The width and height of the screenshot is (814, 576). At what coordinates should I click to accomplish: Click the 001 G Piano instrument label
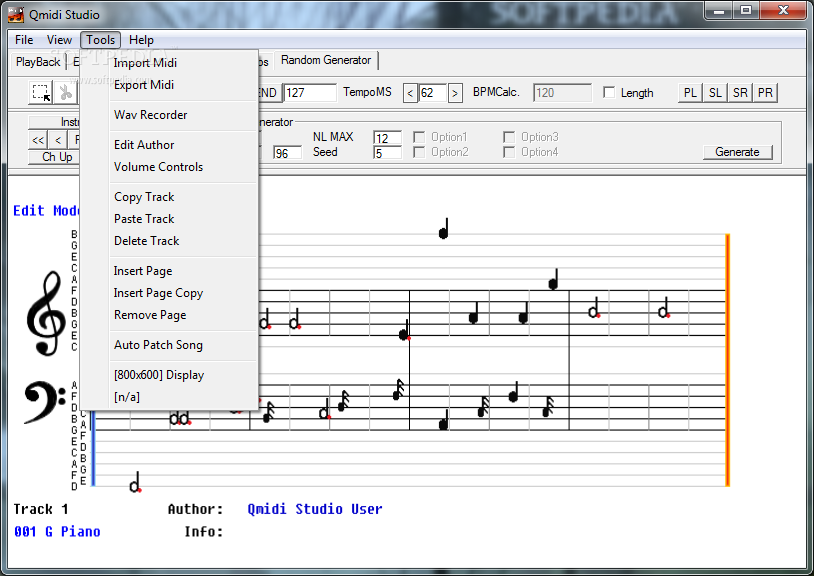pyautogui.click(x=58, y=531)
